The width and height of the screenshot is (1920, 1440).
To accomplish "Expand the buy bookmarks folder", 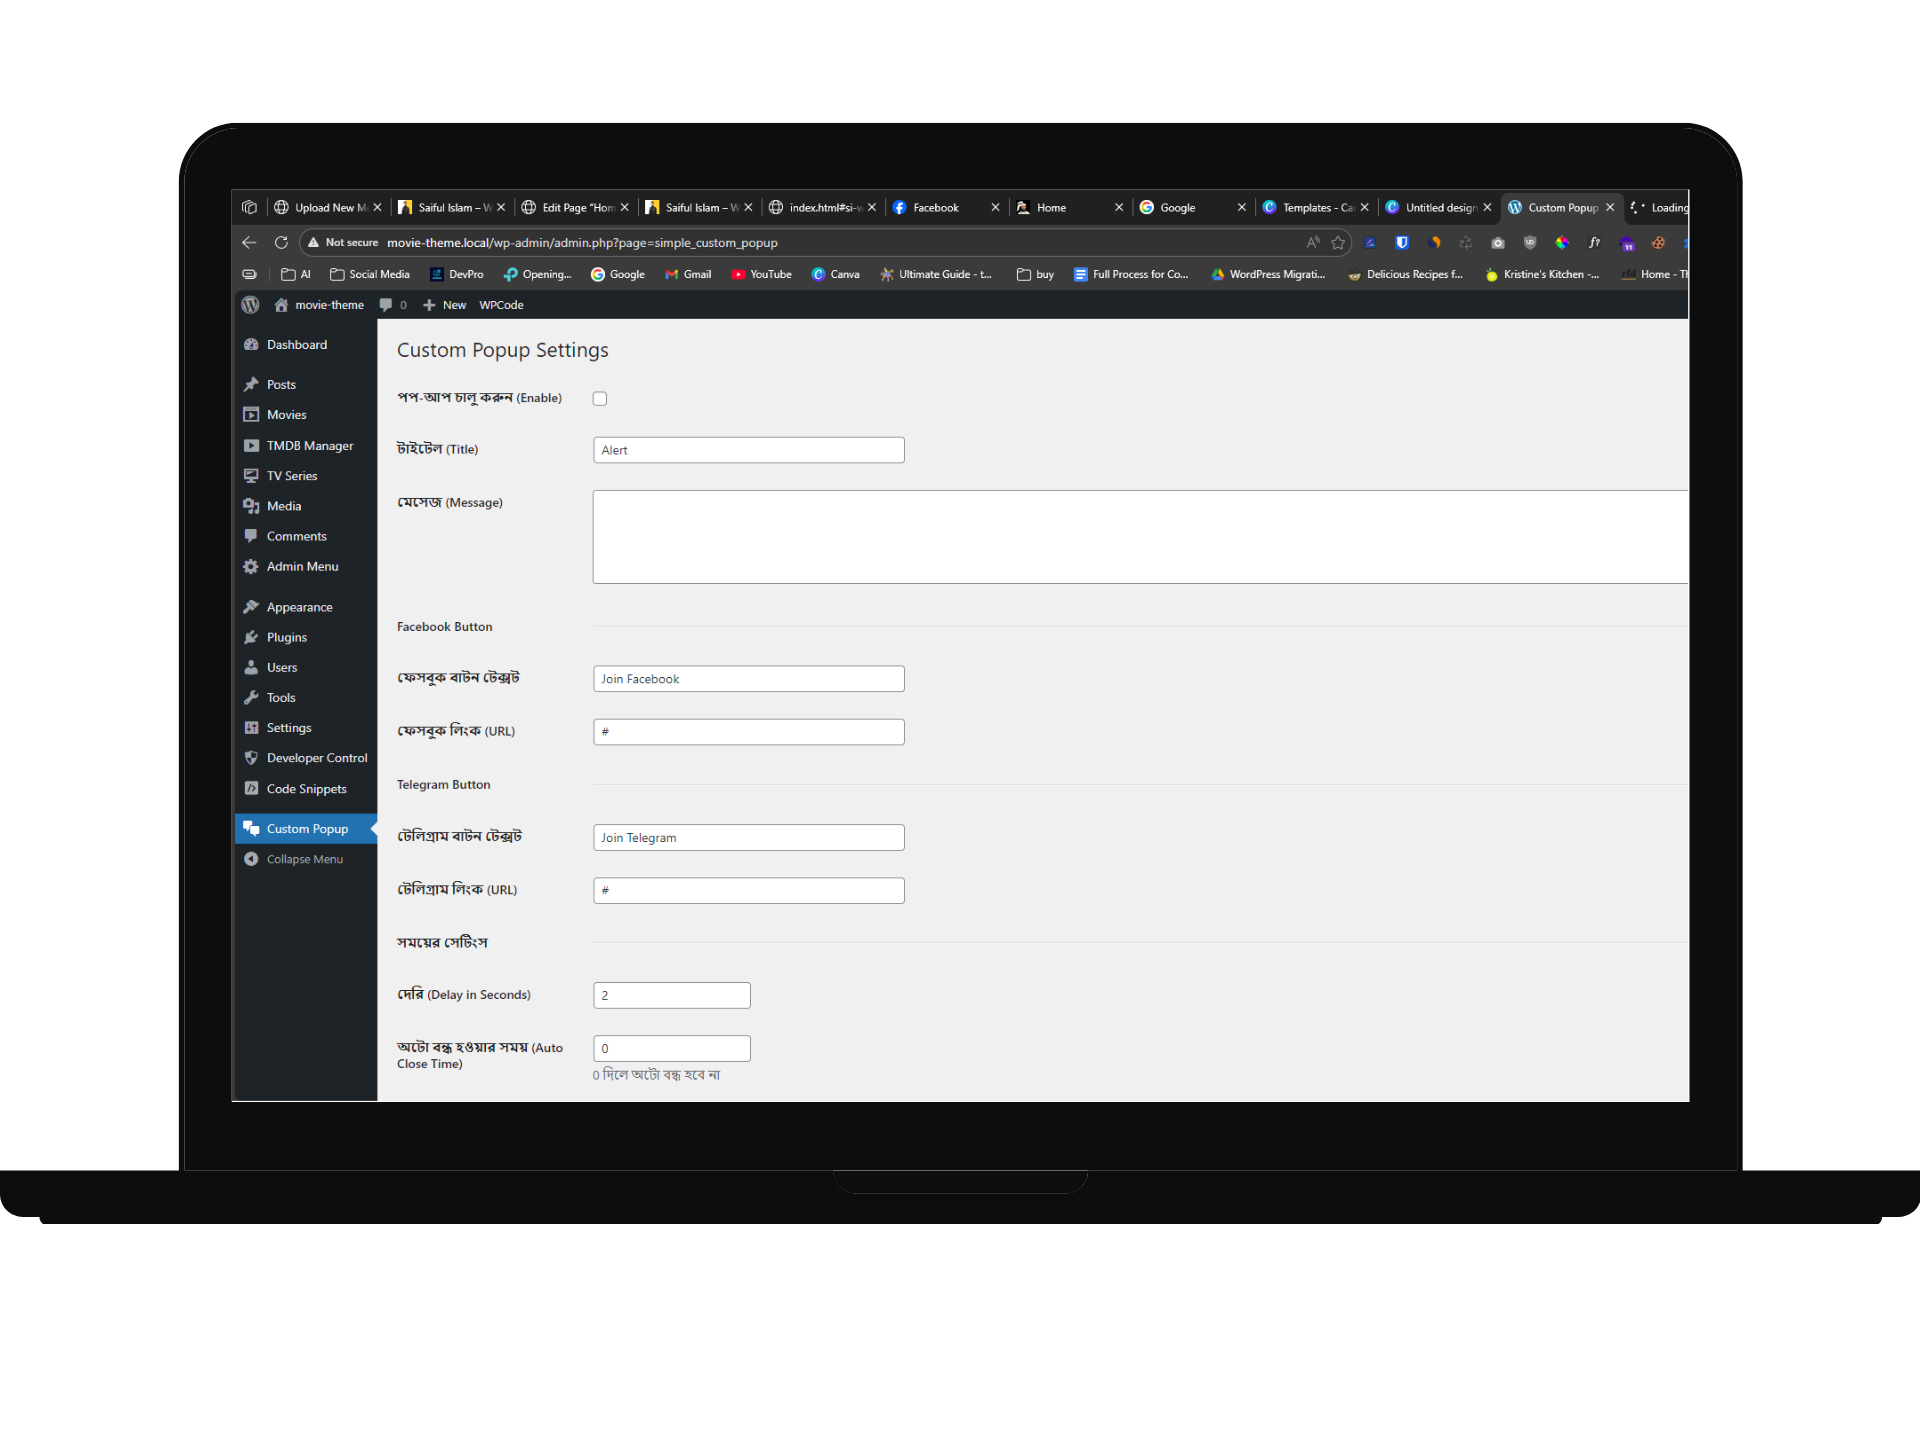I will [1035, 275].
